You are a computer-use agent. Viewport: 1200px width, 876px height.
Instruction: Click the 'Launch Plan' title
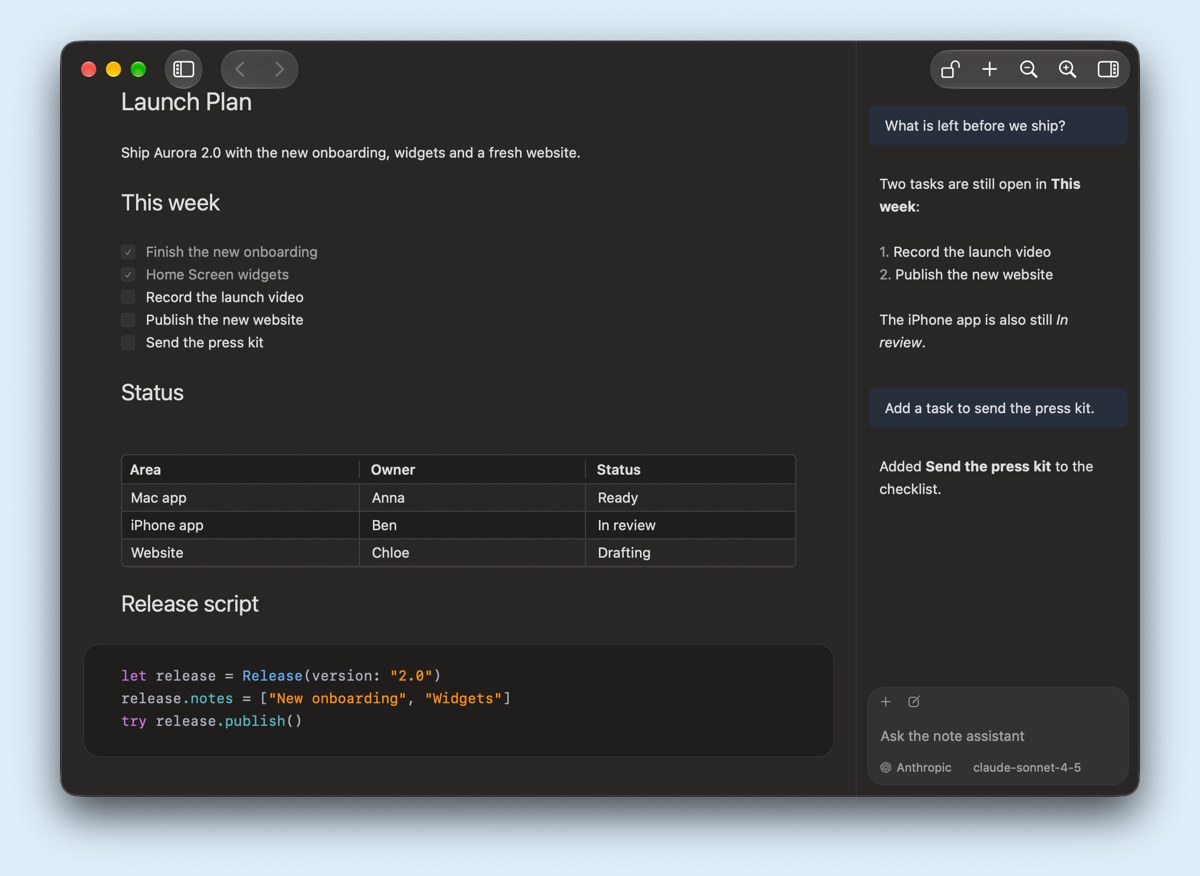click(x=186, y=102)
